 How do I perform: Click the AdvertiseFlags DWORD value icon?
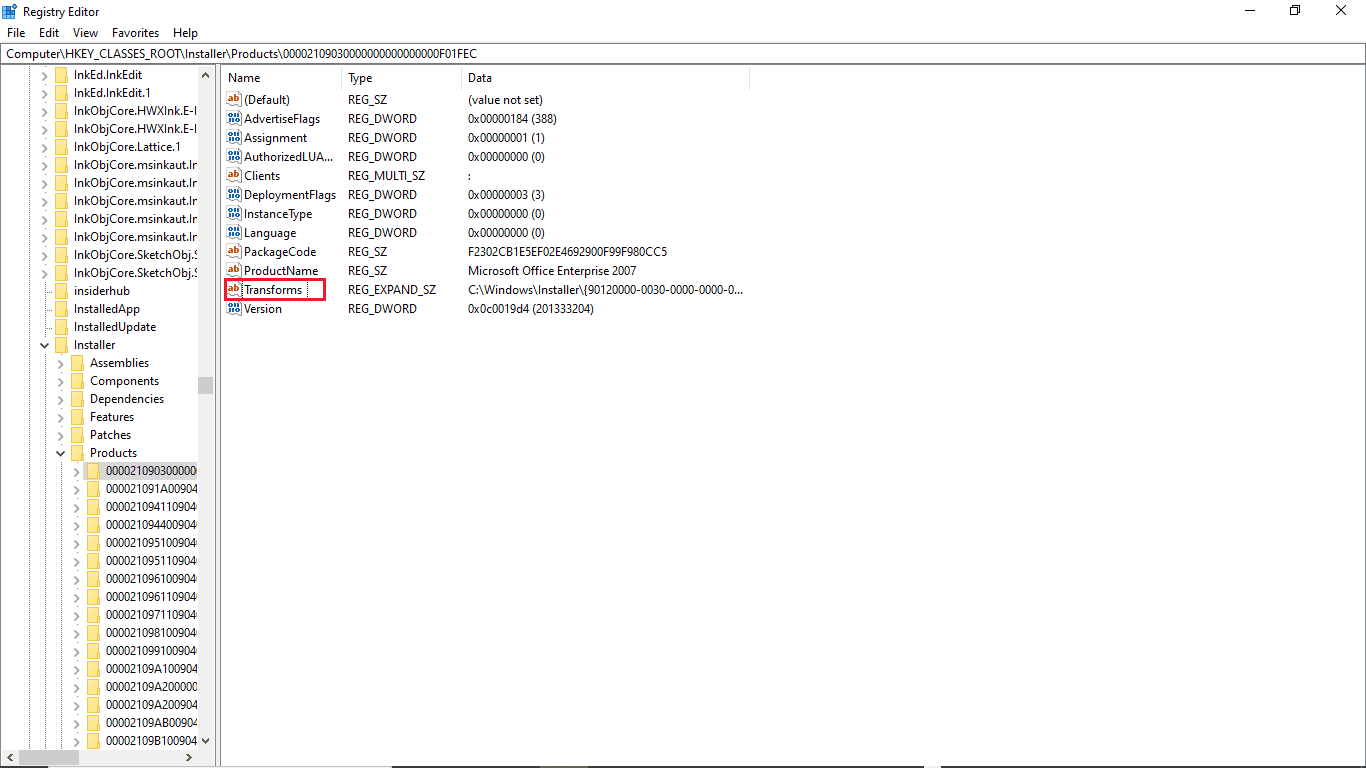(x=234, y=118)
